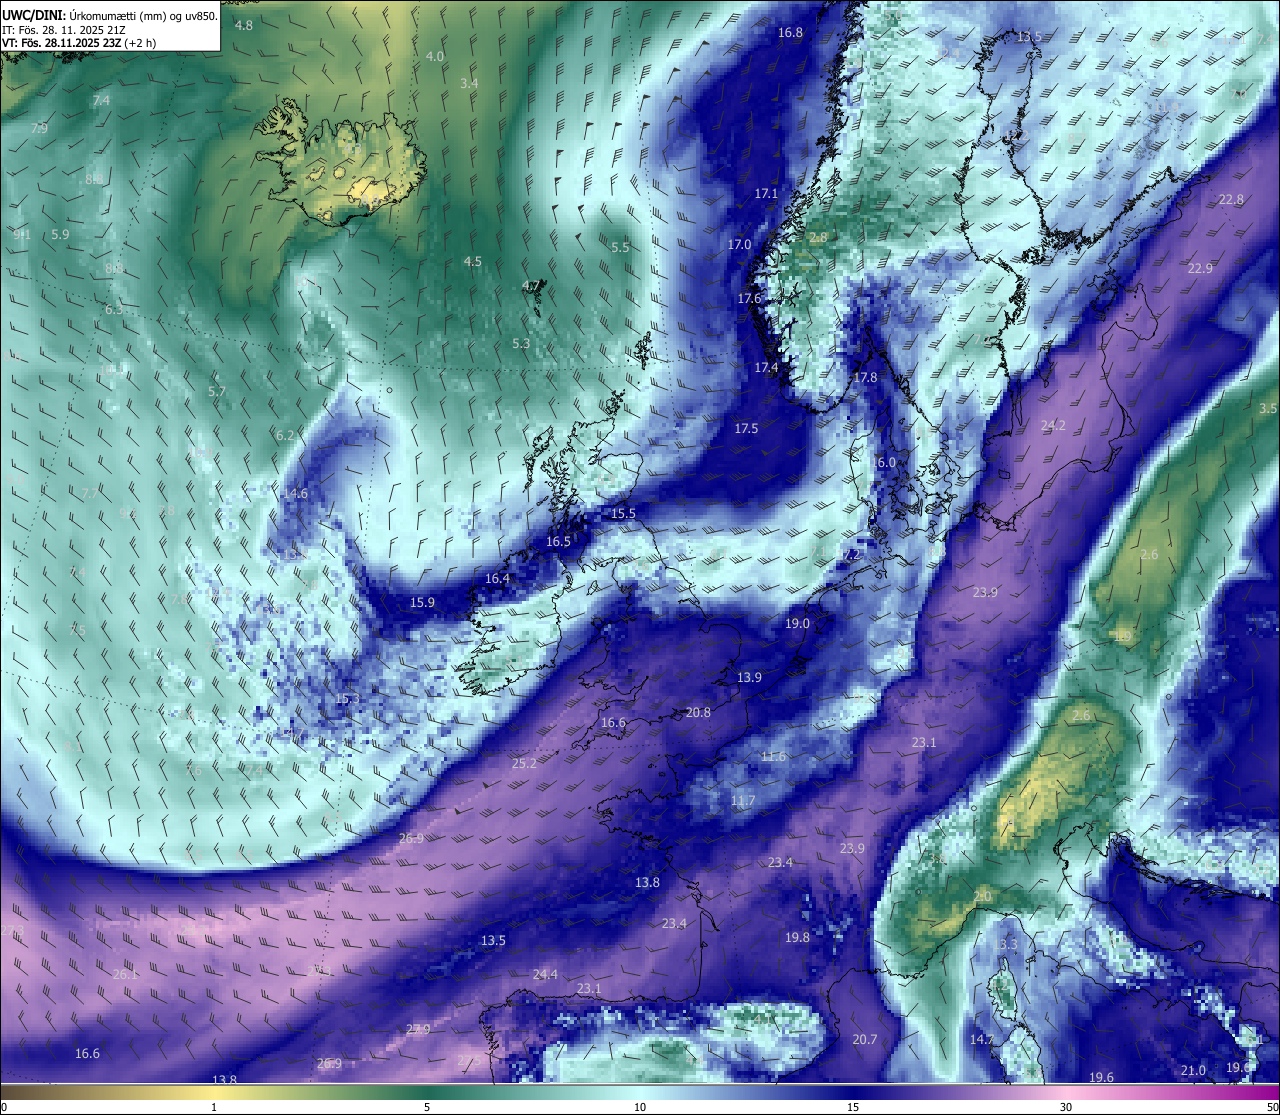This screenshot has width=1280, height=1115.
Task: Click the value 4.5 southeast of Iceland
Action: [x=472, y=262]
